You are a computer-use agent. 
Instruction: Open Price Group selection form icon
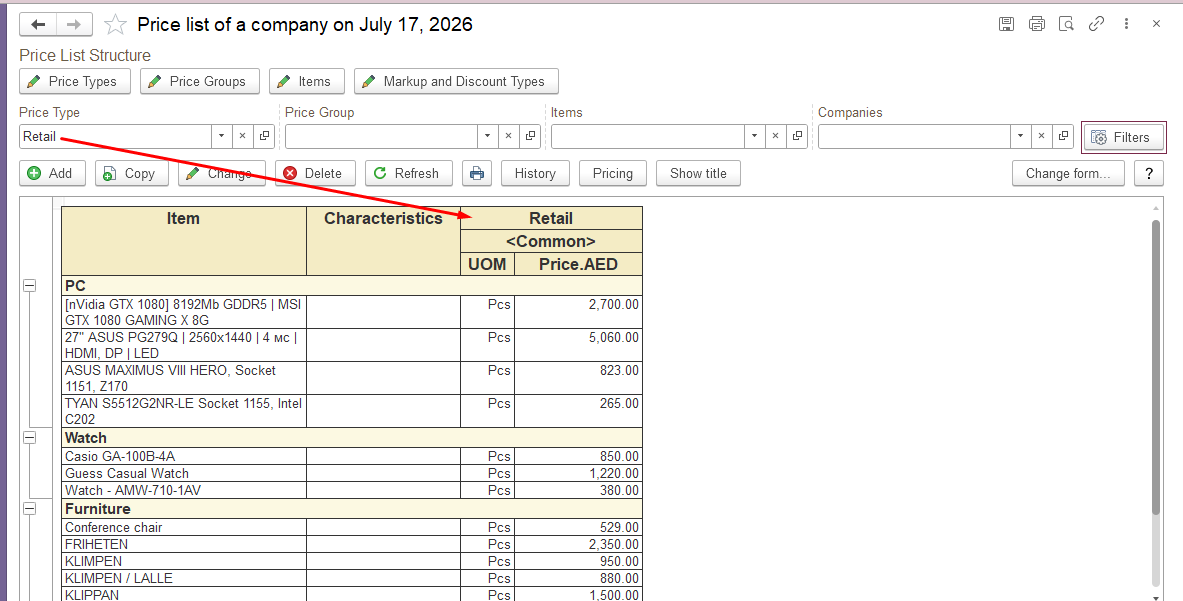(x=530, y=136)
